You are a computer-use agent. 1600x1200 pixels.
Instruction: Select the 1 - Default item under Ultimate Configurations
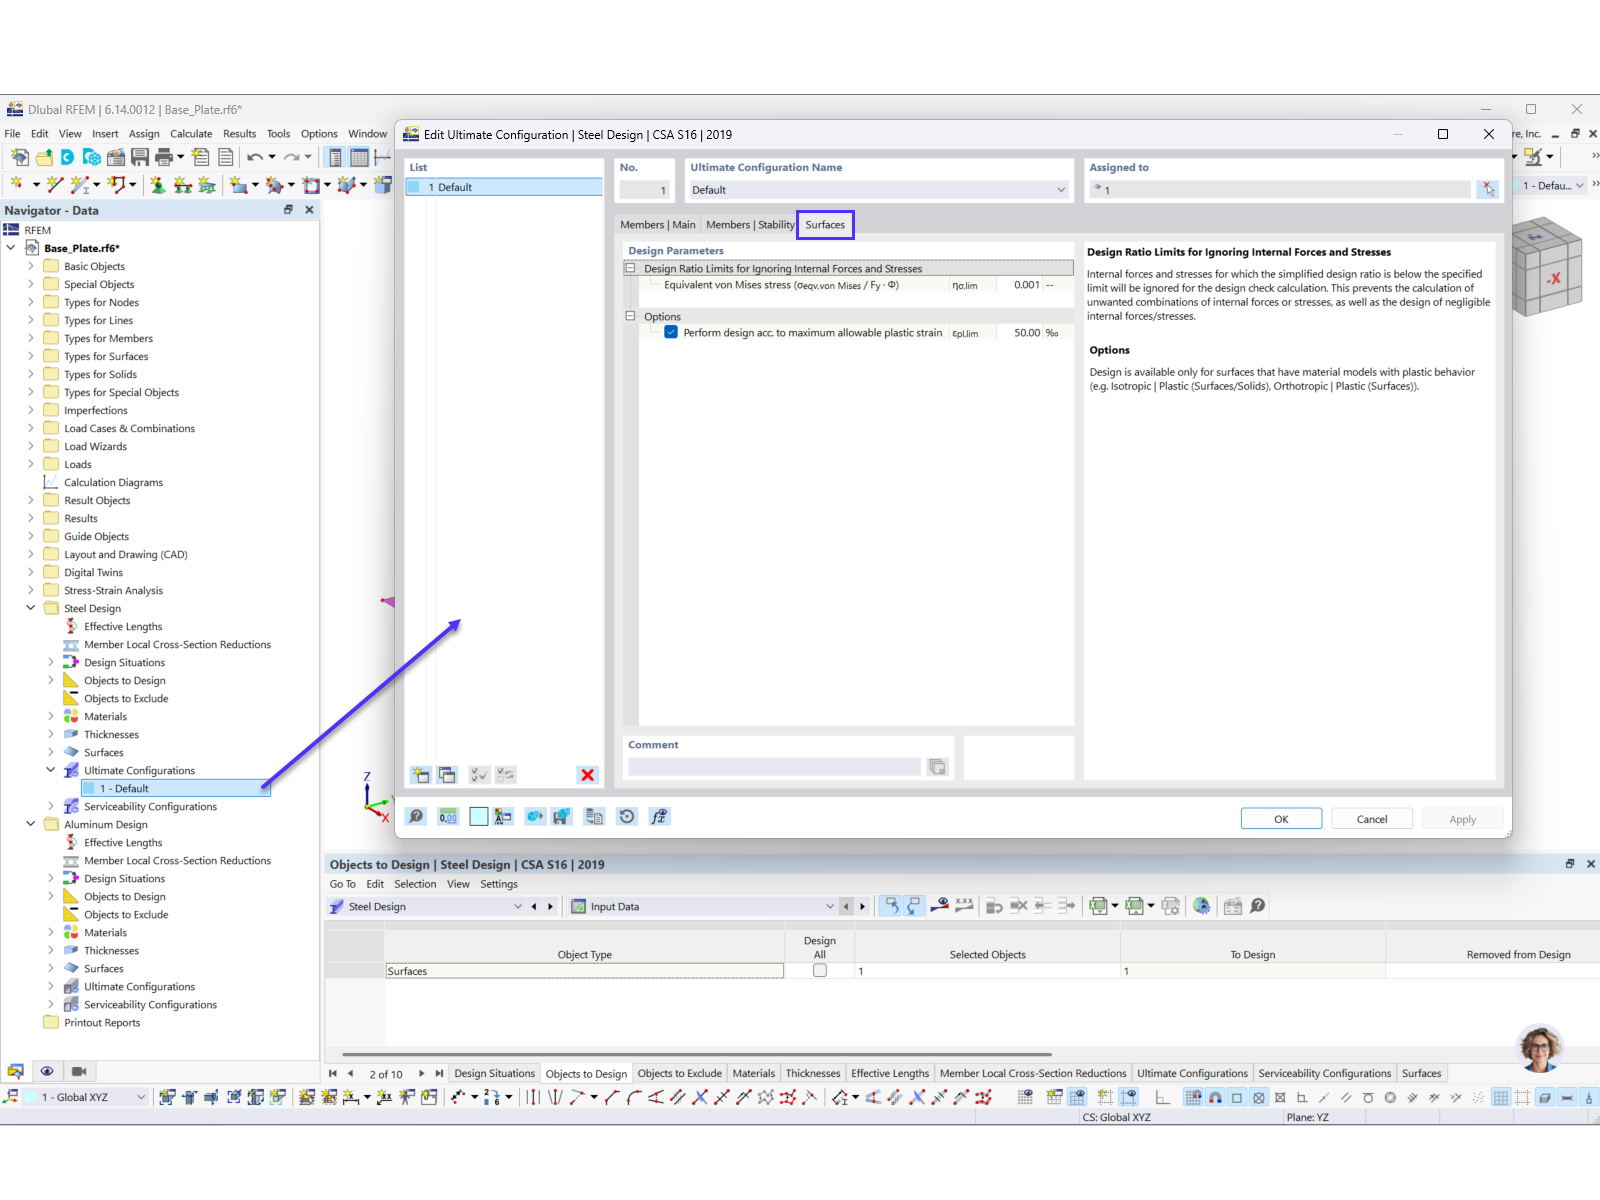175,789
